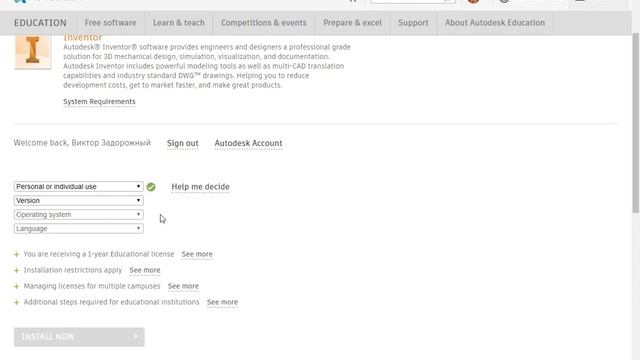This screenshot has height=360, width=640.
Task: Open the System Requirements link
Action: pos(99,102)
